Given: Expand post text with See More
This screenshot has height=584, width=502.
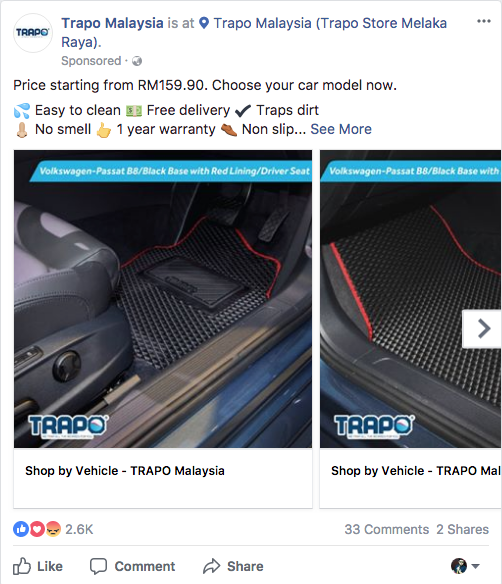Looking at the screenshot, I should [x=341, y=129].
